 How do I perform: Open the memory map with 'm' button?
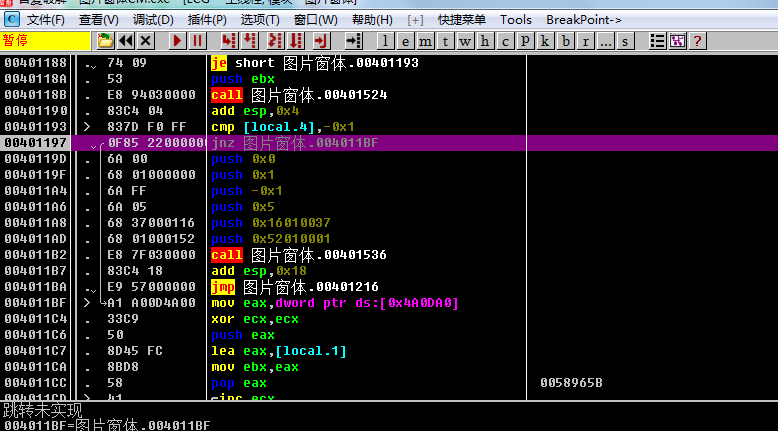tap(426, 41)
